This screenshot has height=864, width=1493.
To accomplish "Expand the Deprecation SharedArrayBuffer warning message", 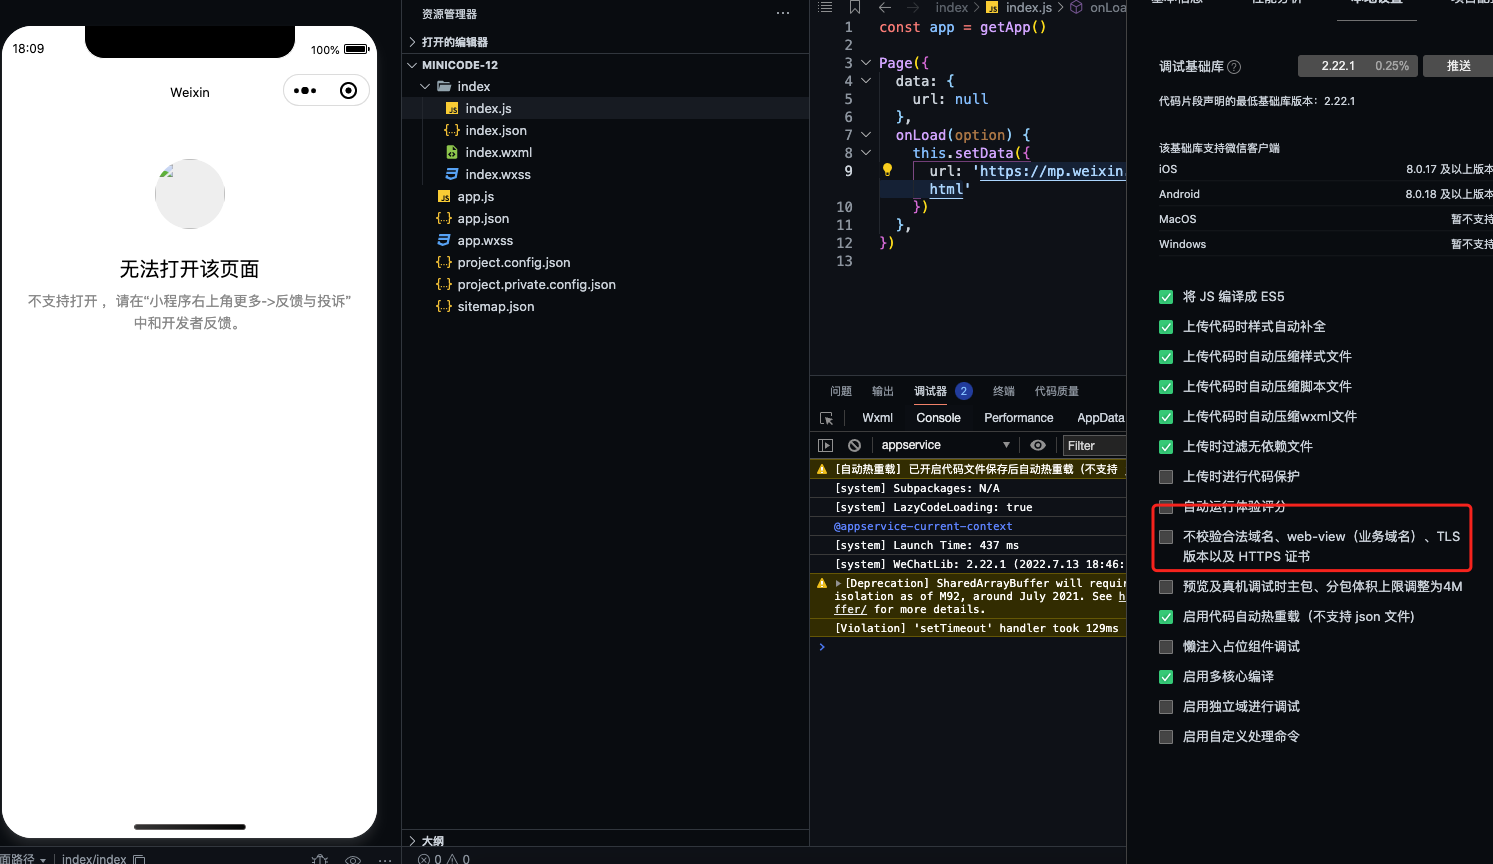I will [838, 583].
